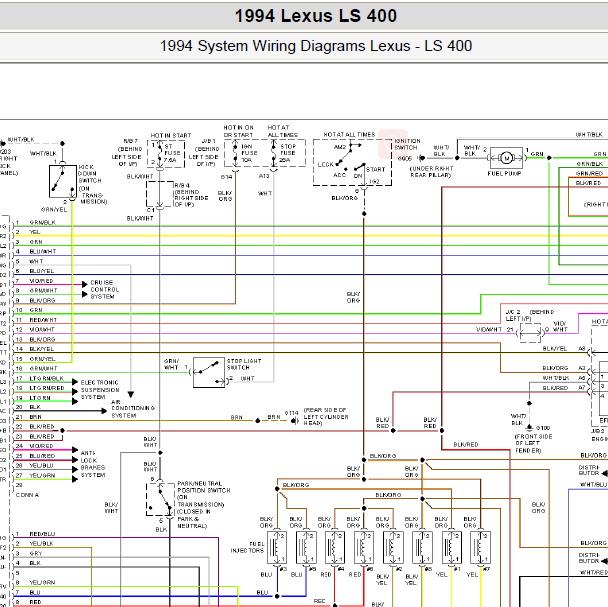Click pin row '25 BLU/RED'
The width and height of the screenshot is (608, 607).
35,456
